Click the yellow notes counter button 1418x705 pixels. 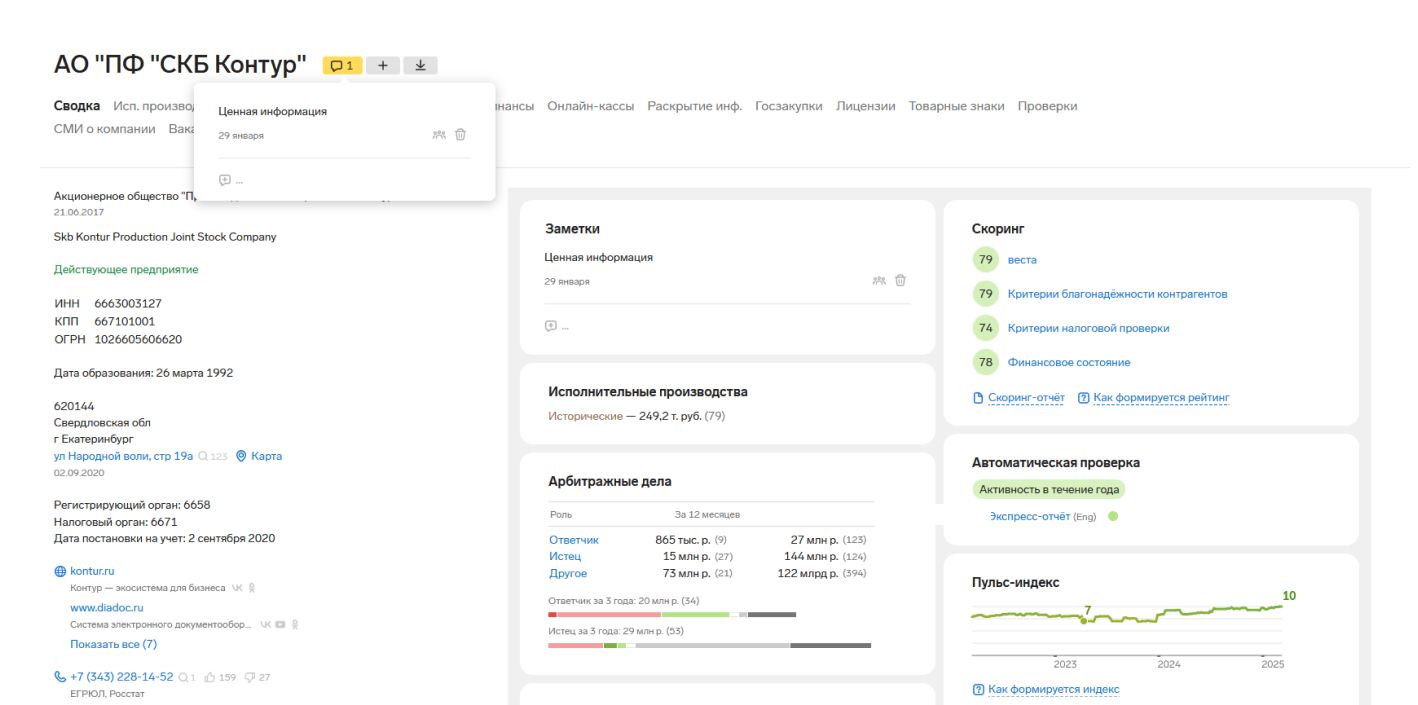[x=342, y=66]
